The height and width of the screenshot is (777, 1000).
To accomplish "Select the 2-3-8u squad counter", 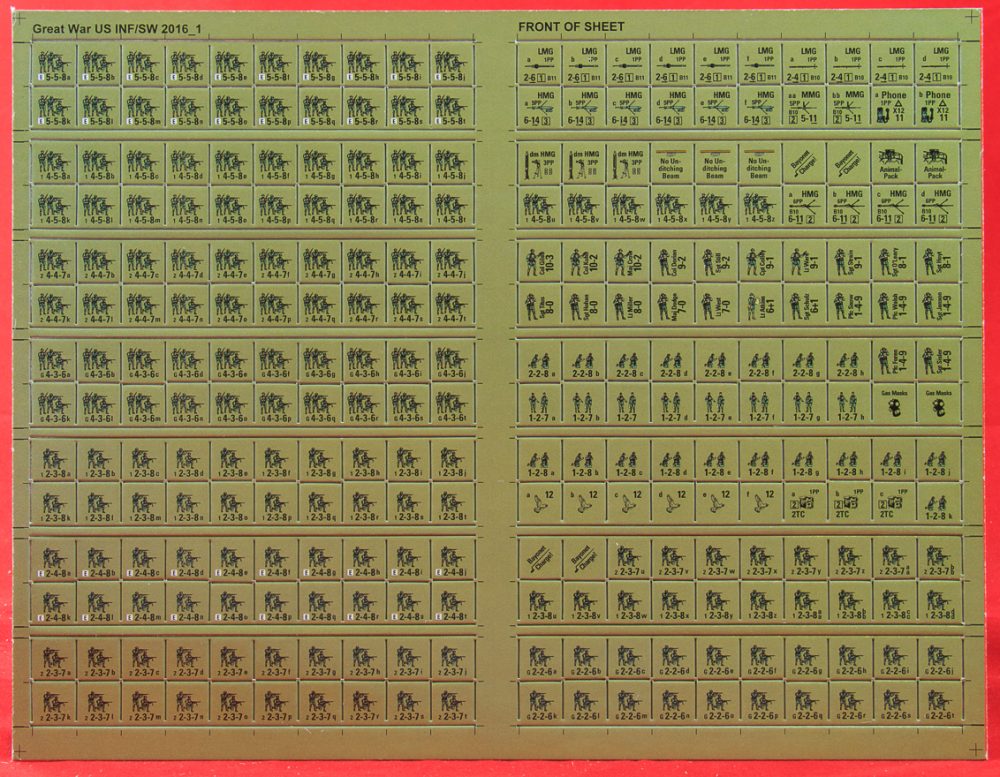I will pos(540,602).
